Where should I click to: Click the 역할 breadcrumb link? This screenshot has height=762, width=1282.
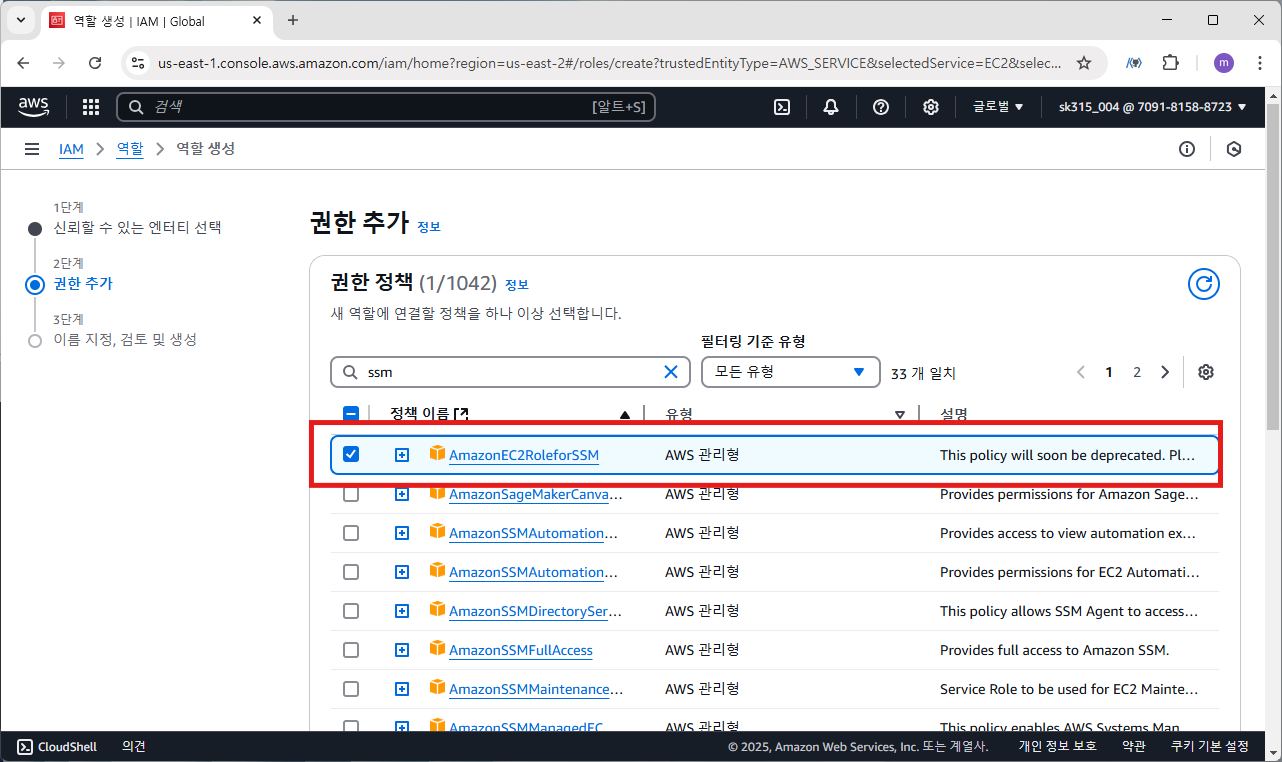click(130, 149)
